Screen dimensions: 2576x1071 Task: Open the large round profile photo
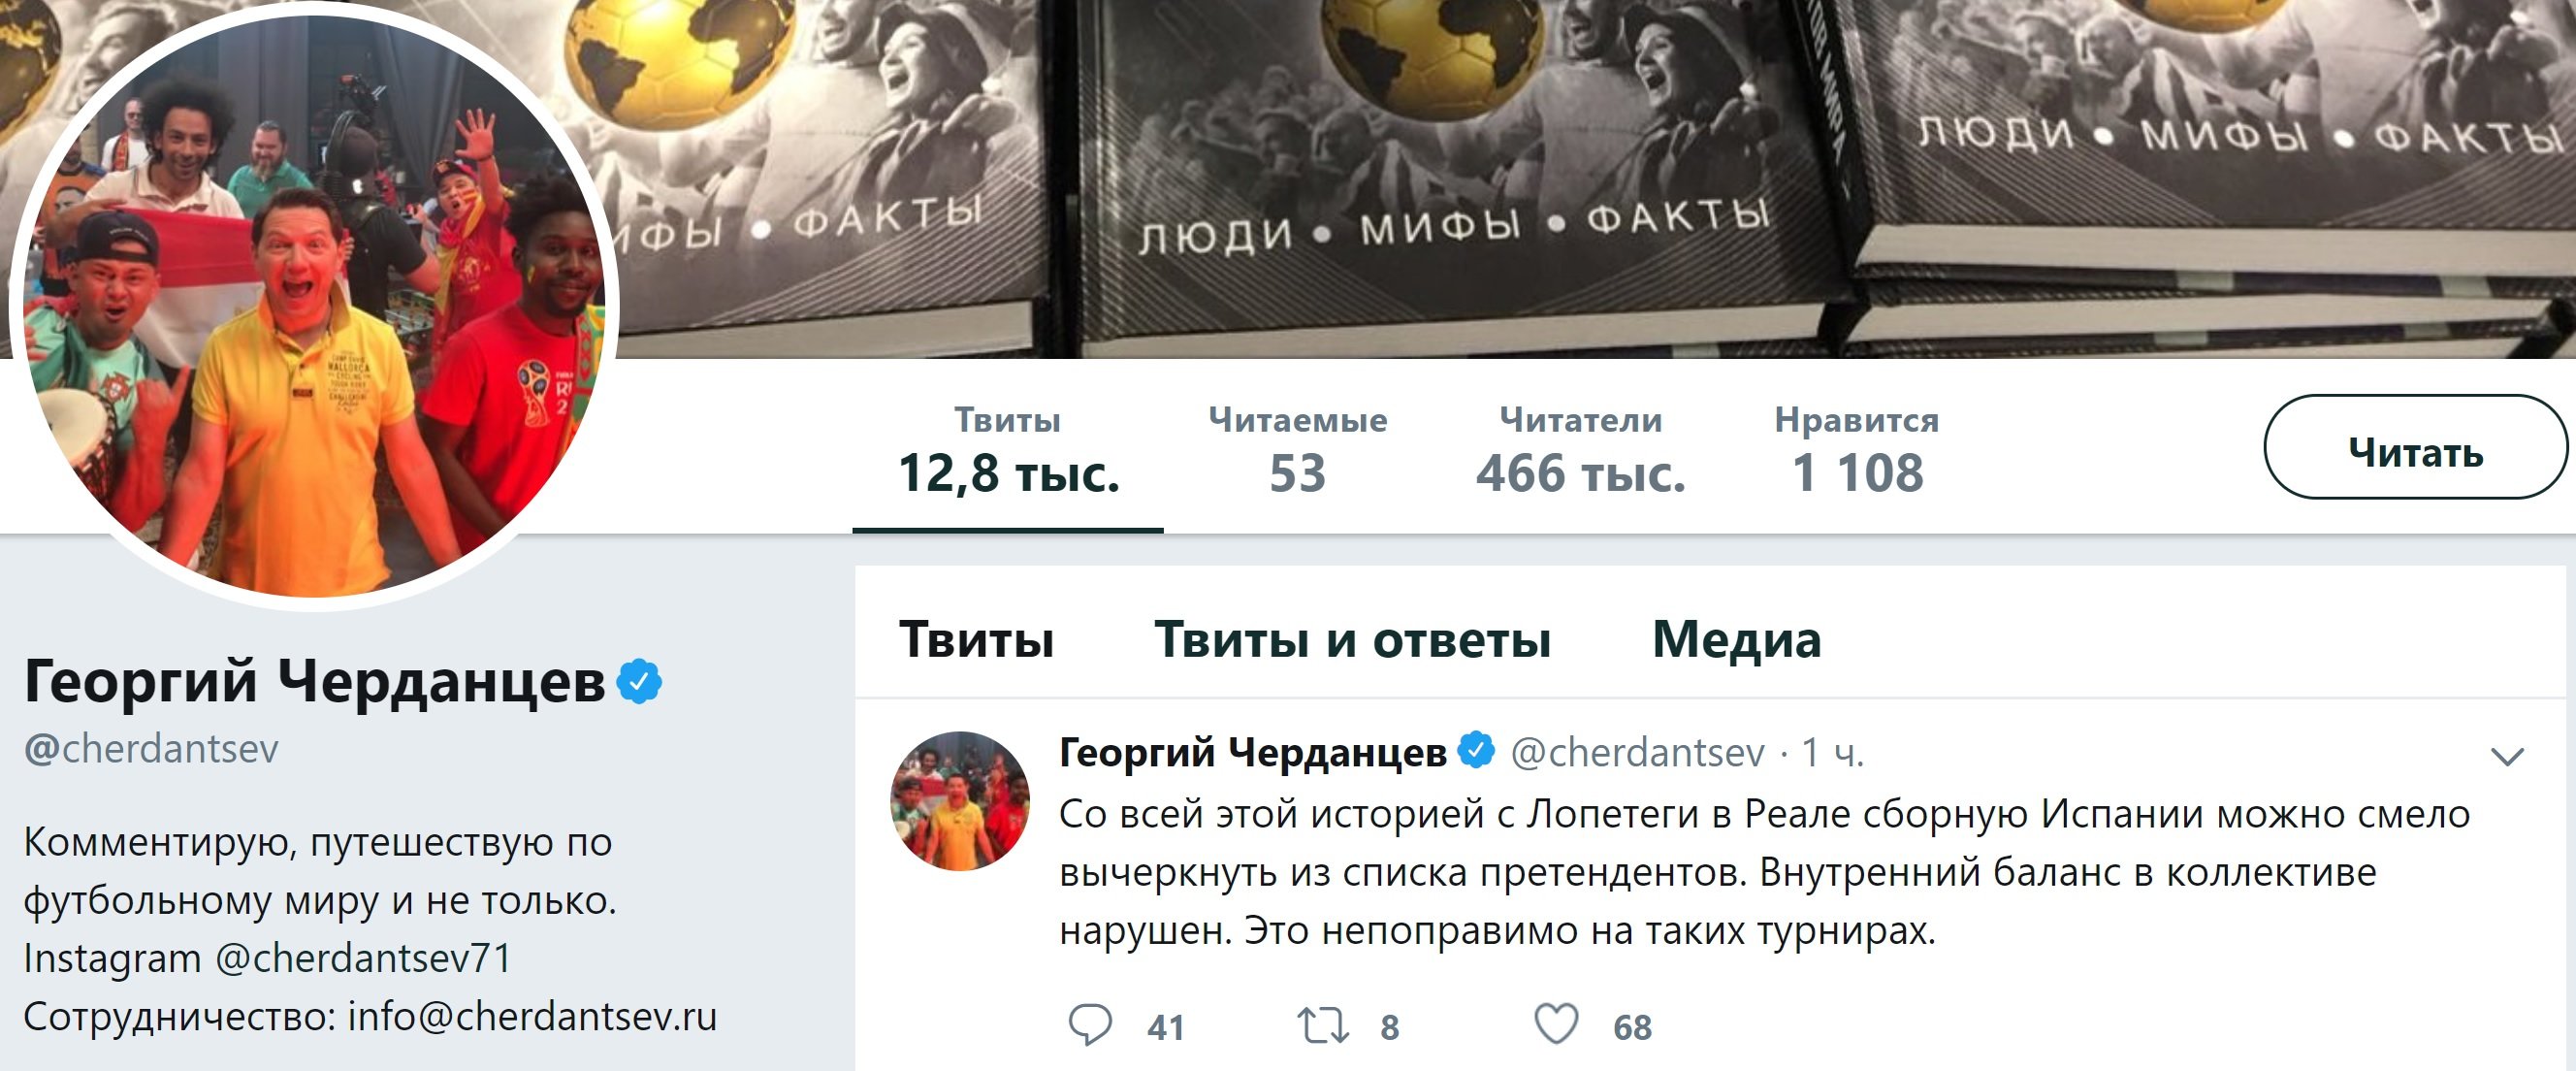314,305
